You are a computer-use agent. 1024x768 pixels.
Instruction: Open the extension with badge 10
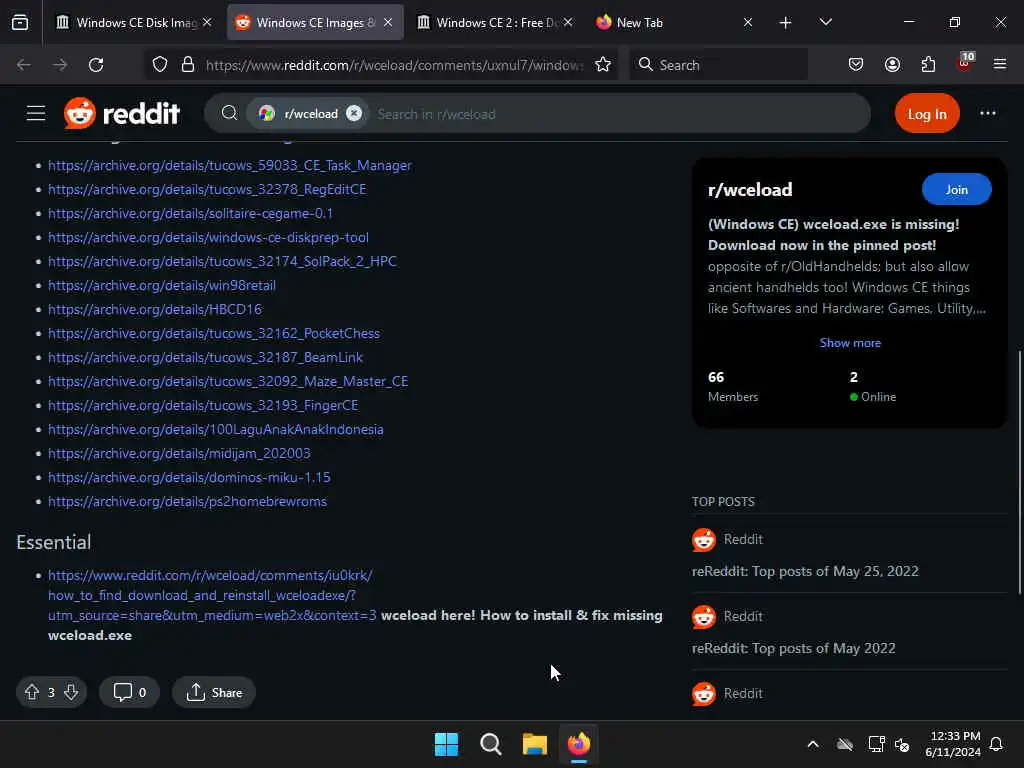click(965, 63)
